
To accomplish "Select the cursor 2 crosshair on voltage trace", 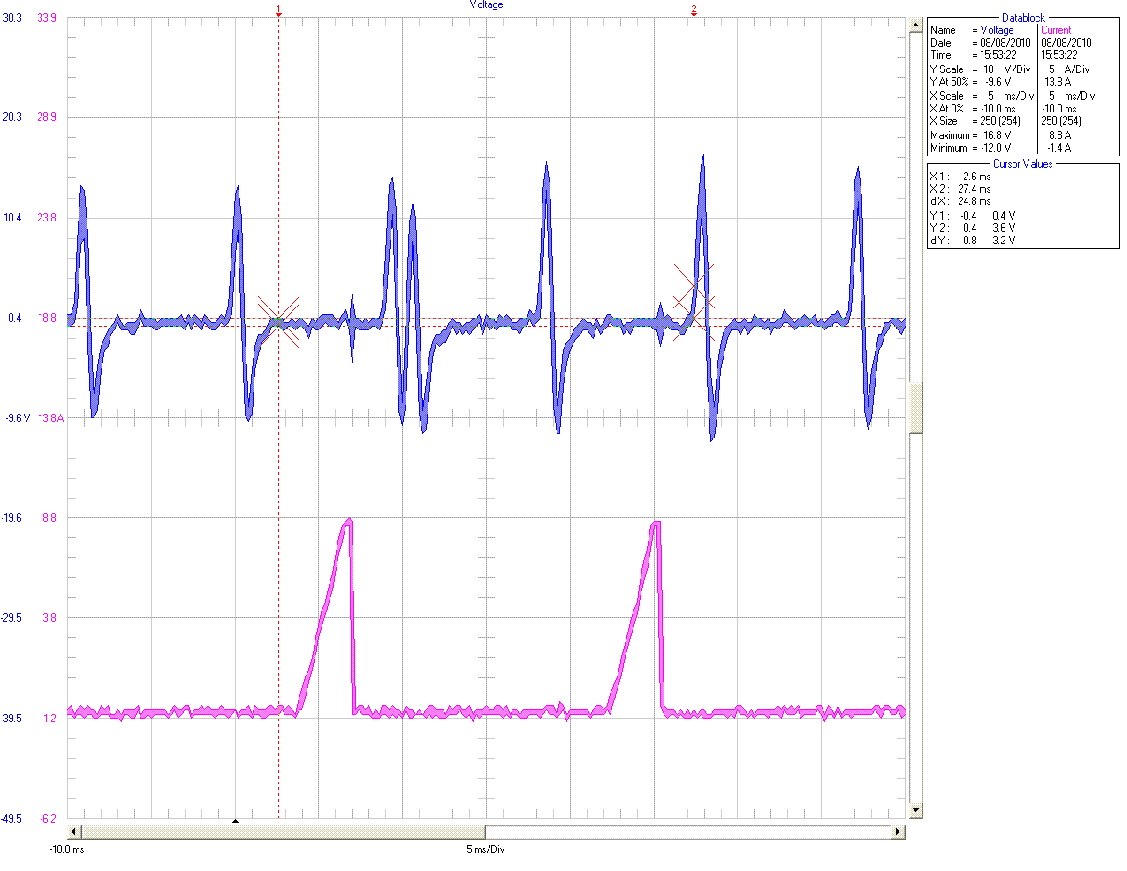I will pos(693,296).
